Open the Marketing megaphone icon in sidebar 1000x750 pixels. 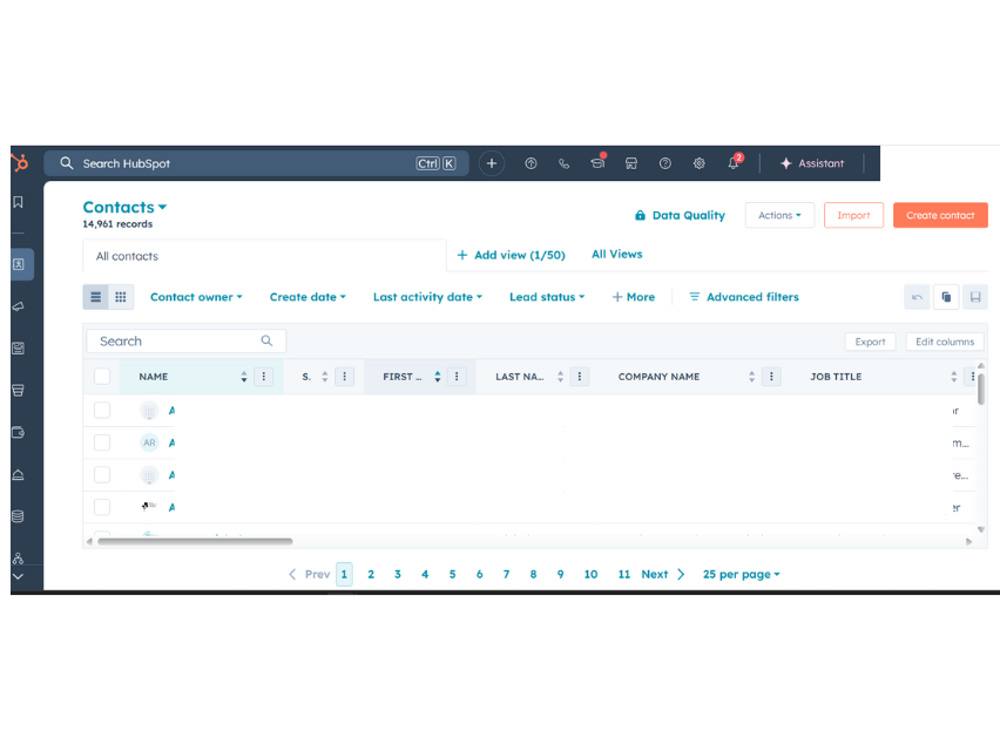[18, 307]
